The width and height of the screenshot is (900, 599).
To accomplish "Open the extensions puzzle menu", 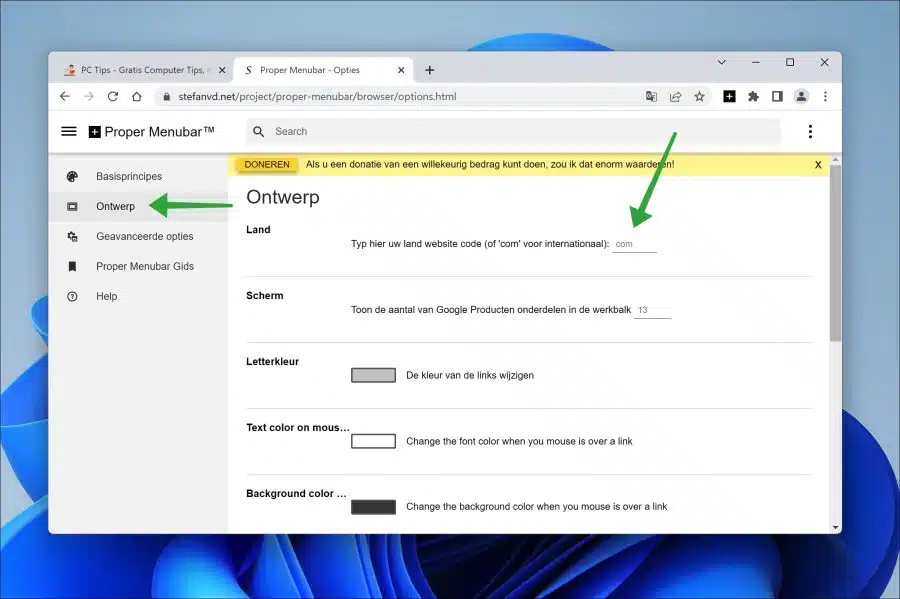I will pos(753,96).
